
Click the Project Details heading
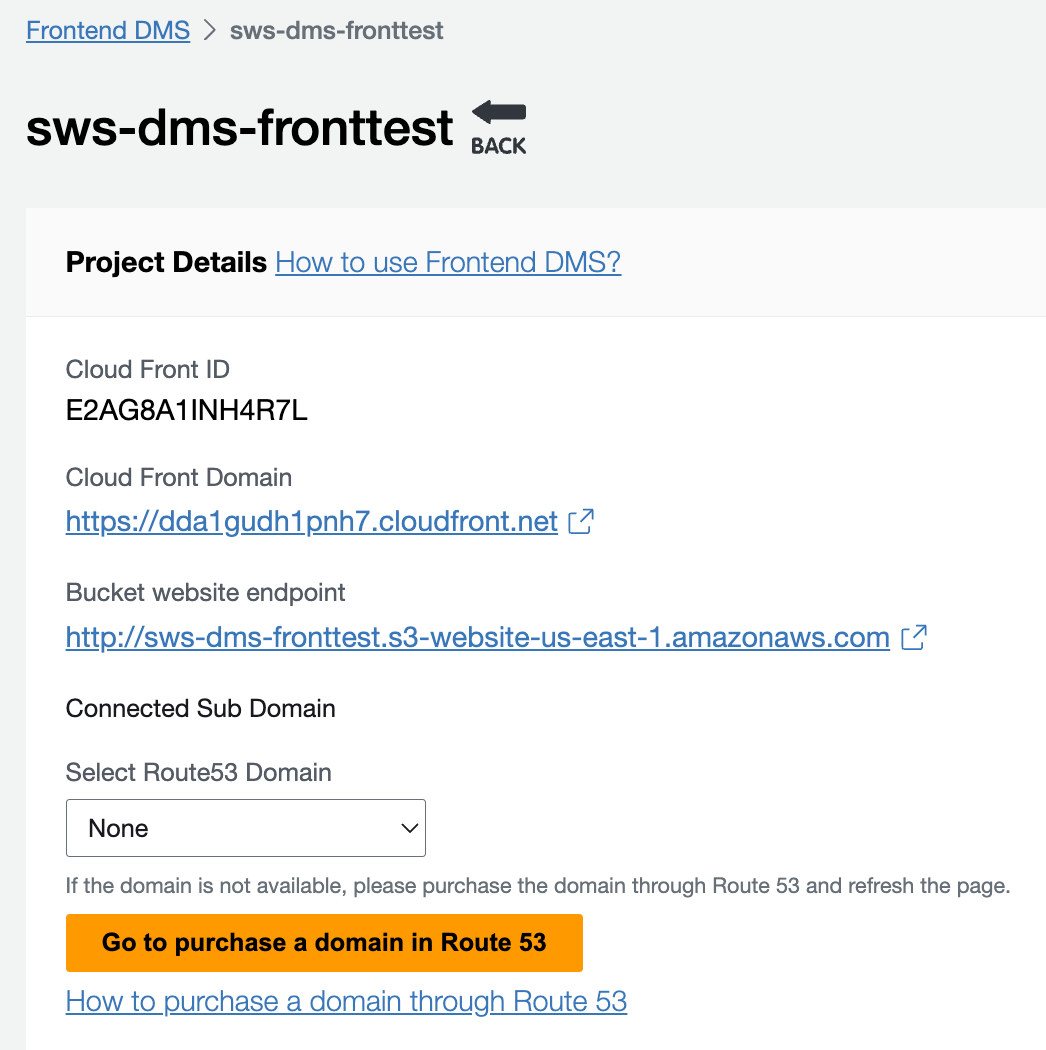pyautogui.click(x=166, y=262)
